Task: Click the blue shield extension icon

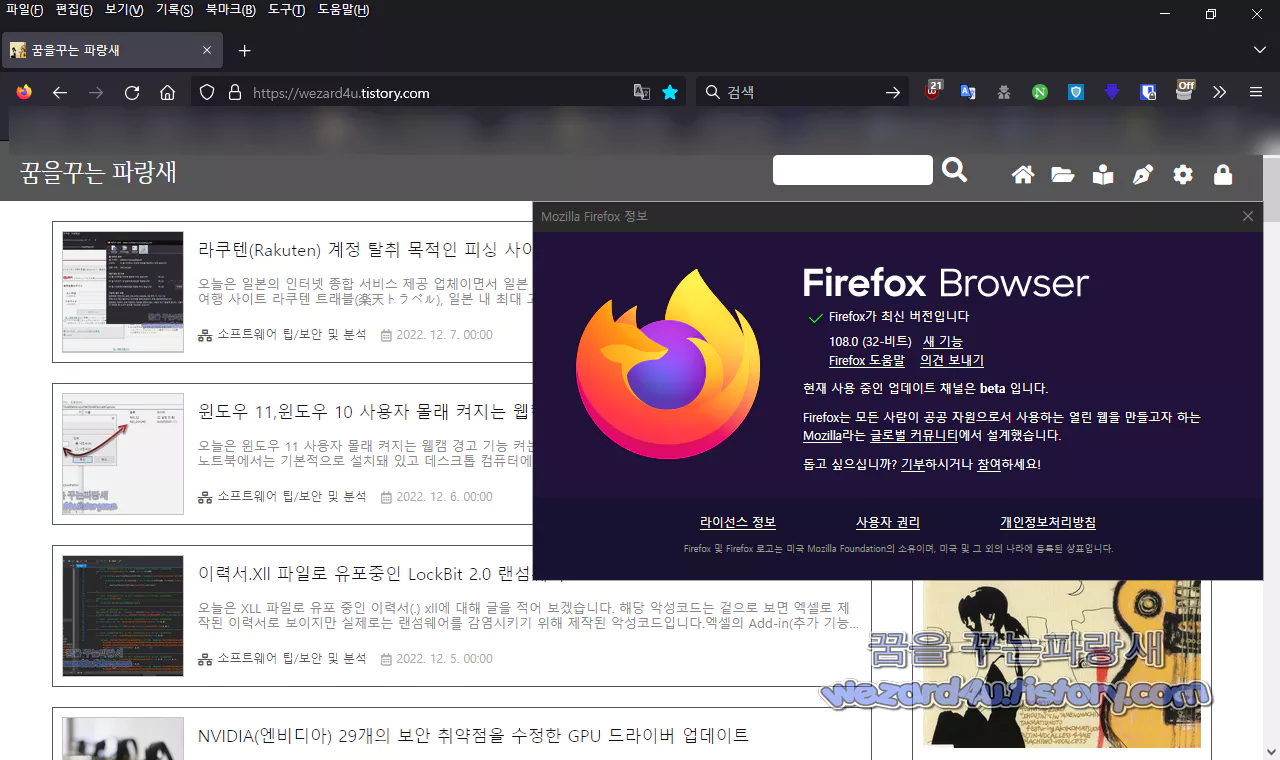Action: (1076, 92)
